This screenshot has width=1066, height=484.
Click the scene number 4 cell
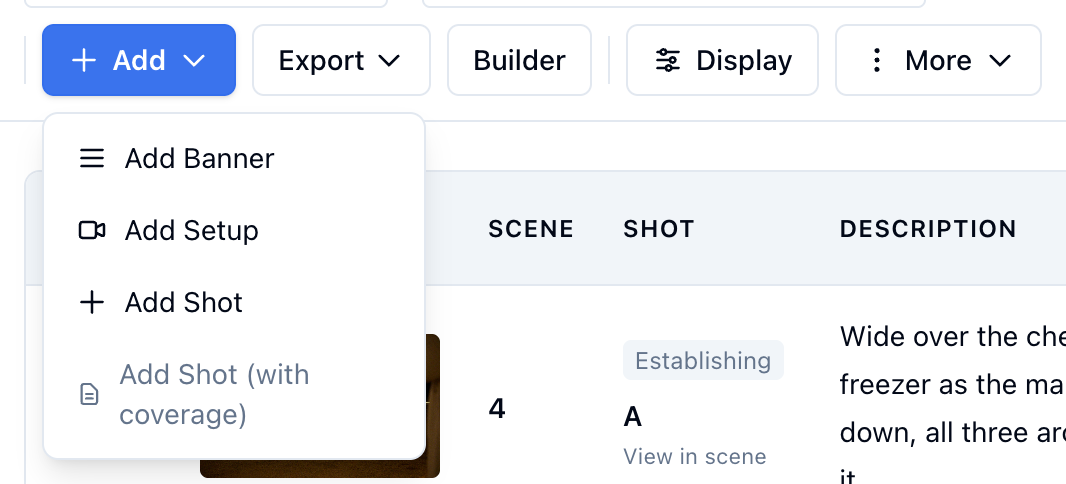(x=497, y=409)
